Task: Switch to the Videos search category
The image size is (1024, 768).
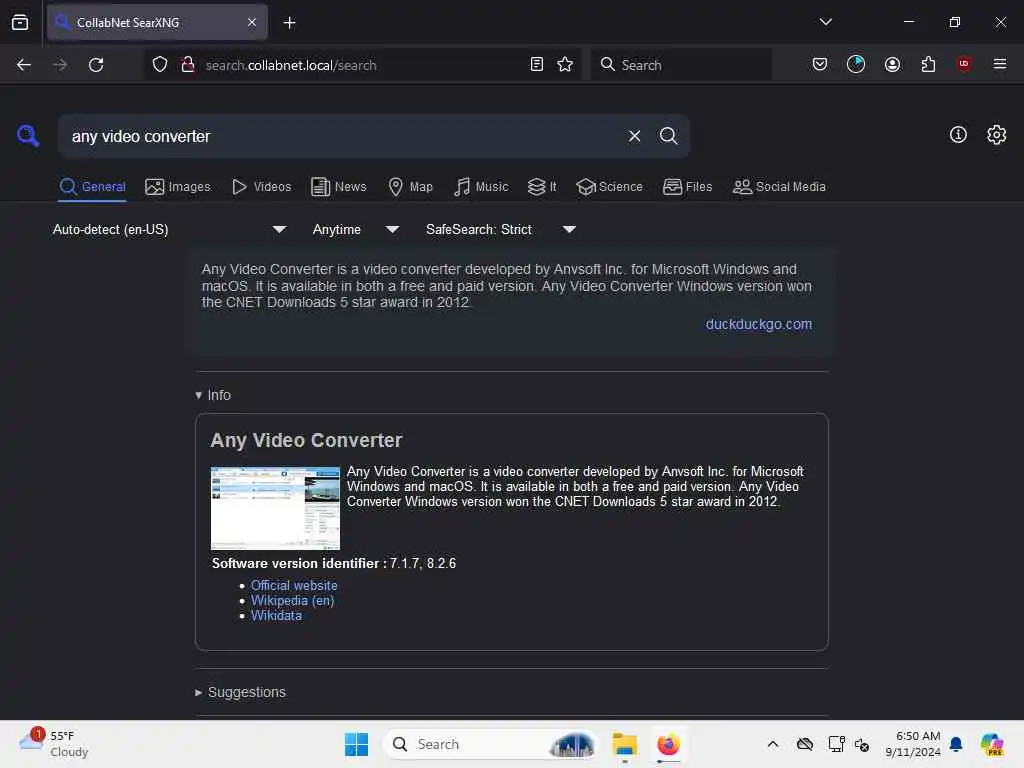Action: pyautogui.click(x=261, y=187)
